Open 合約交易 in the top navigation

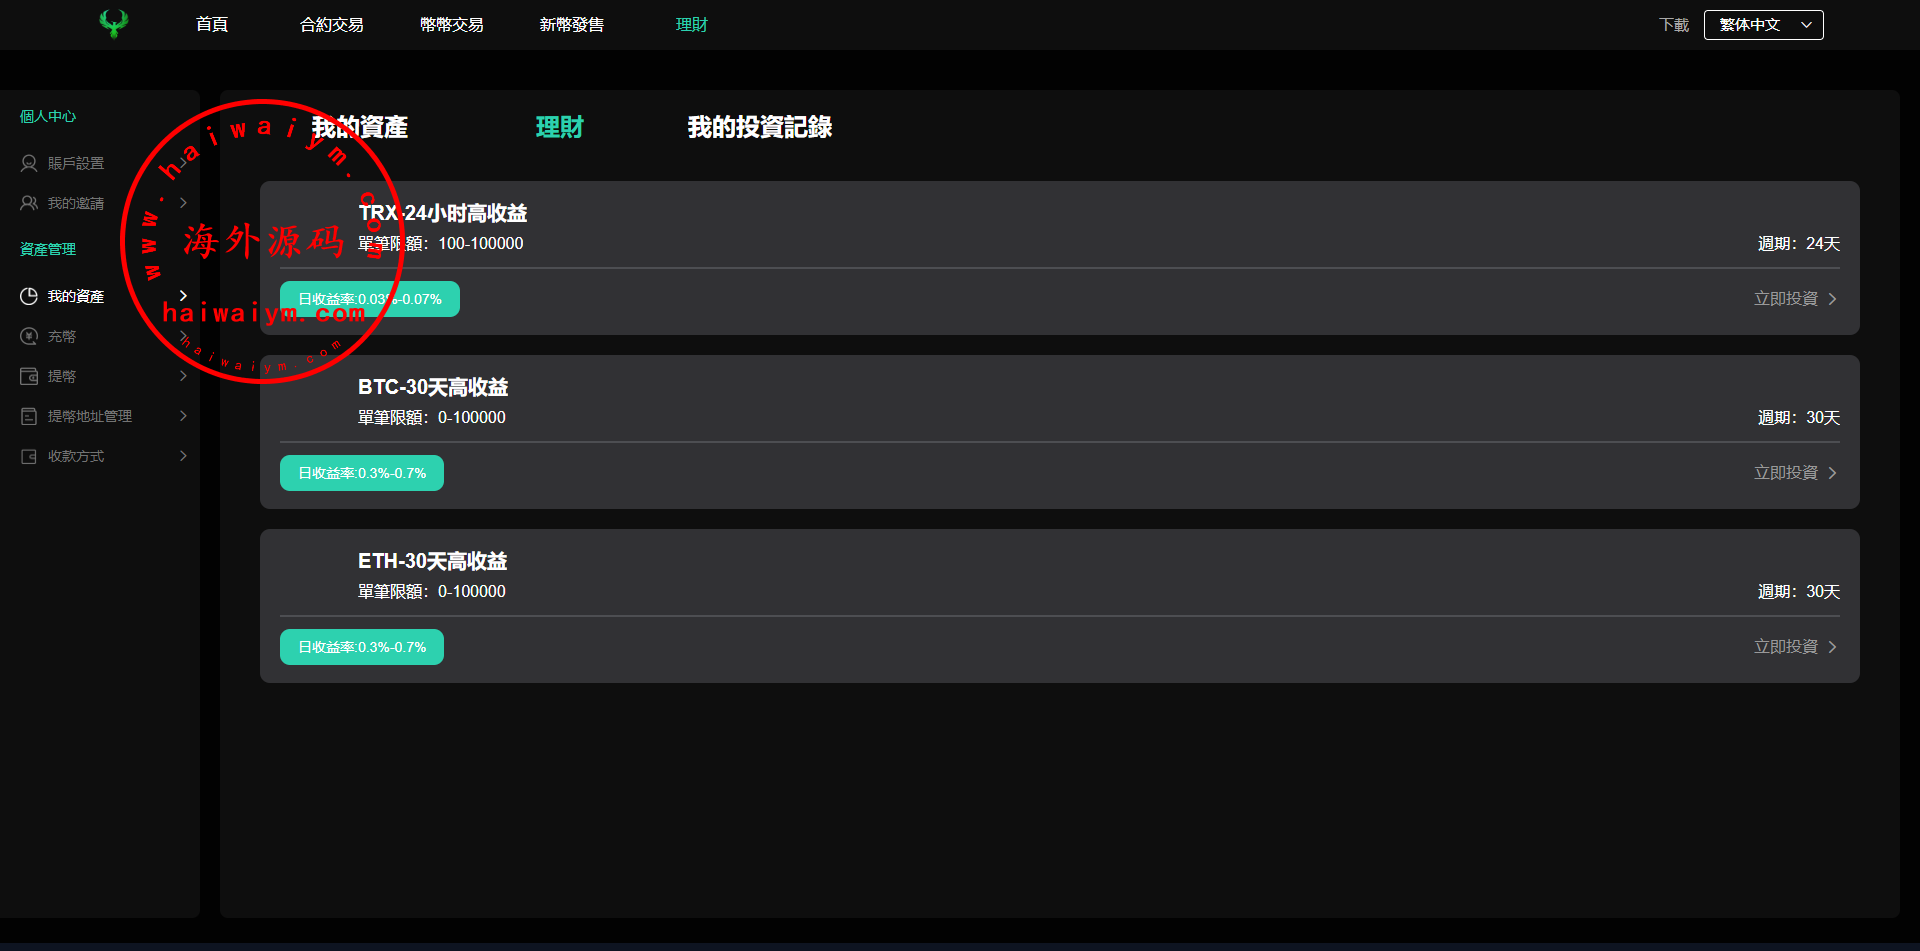click(x=331, y=25)
